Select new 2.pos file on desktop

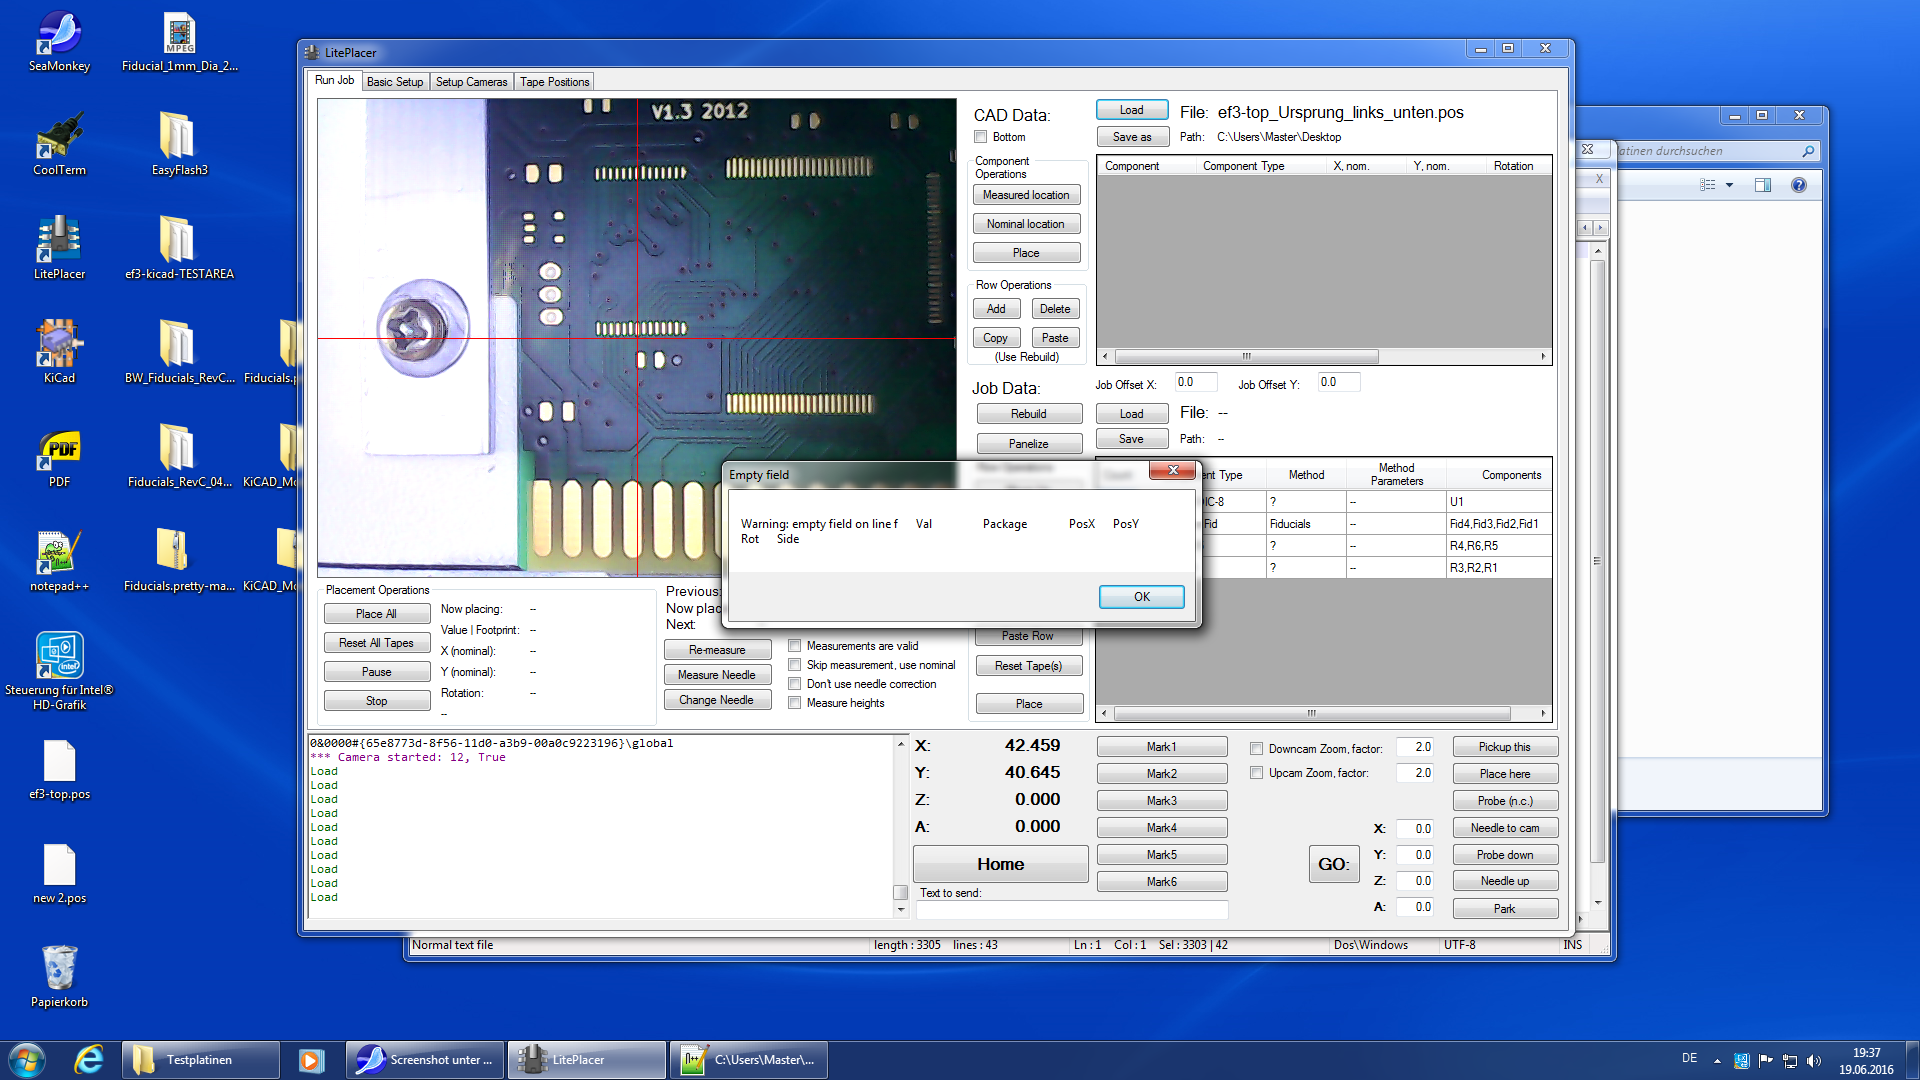click(x=59, y=874)
